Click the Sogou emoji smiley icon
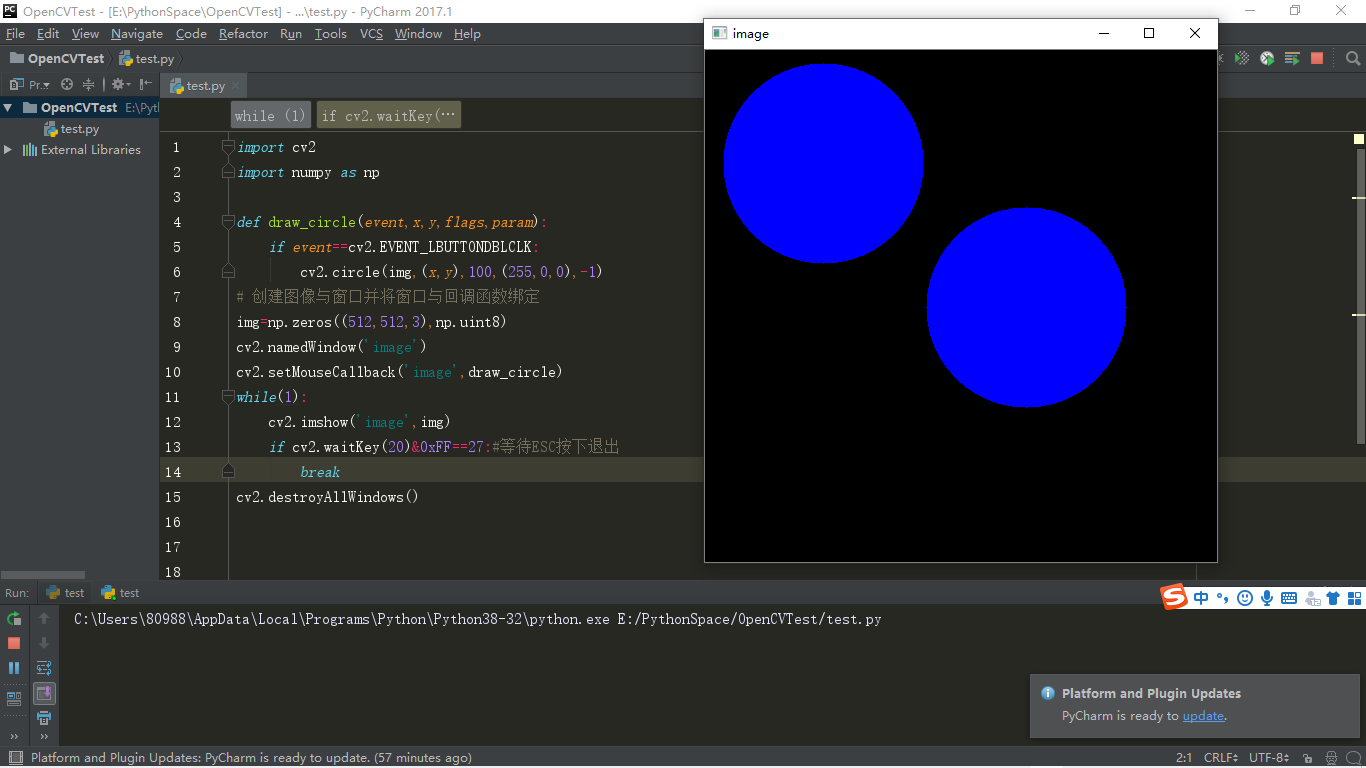1366x768 pixels. coord(1245,598)
